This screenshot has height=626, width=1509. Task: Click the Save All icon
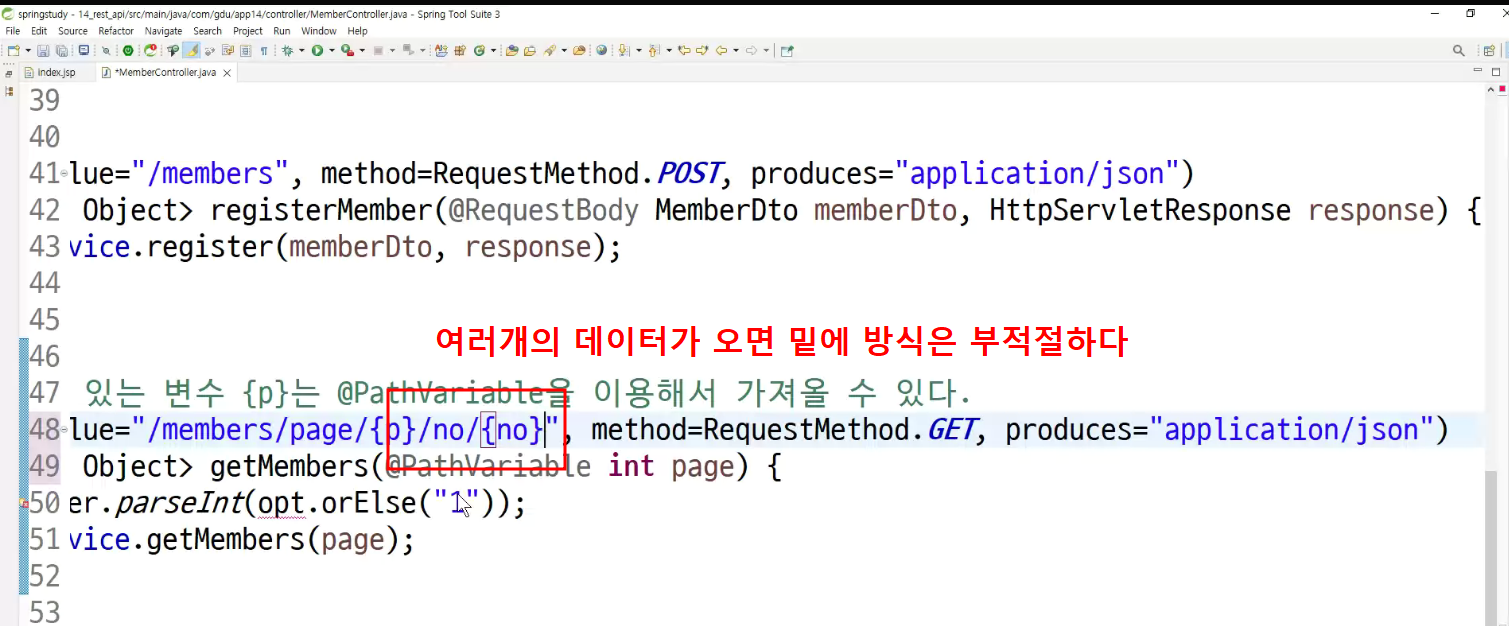pos(62,50)
